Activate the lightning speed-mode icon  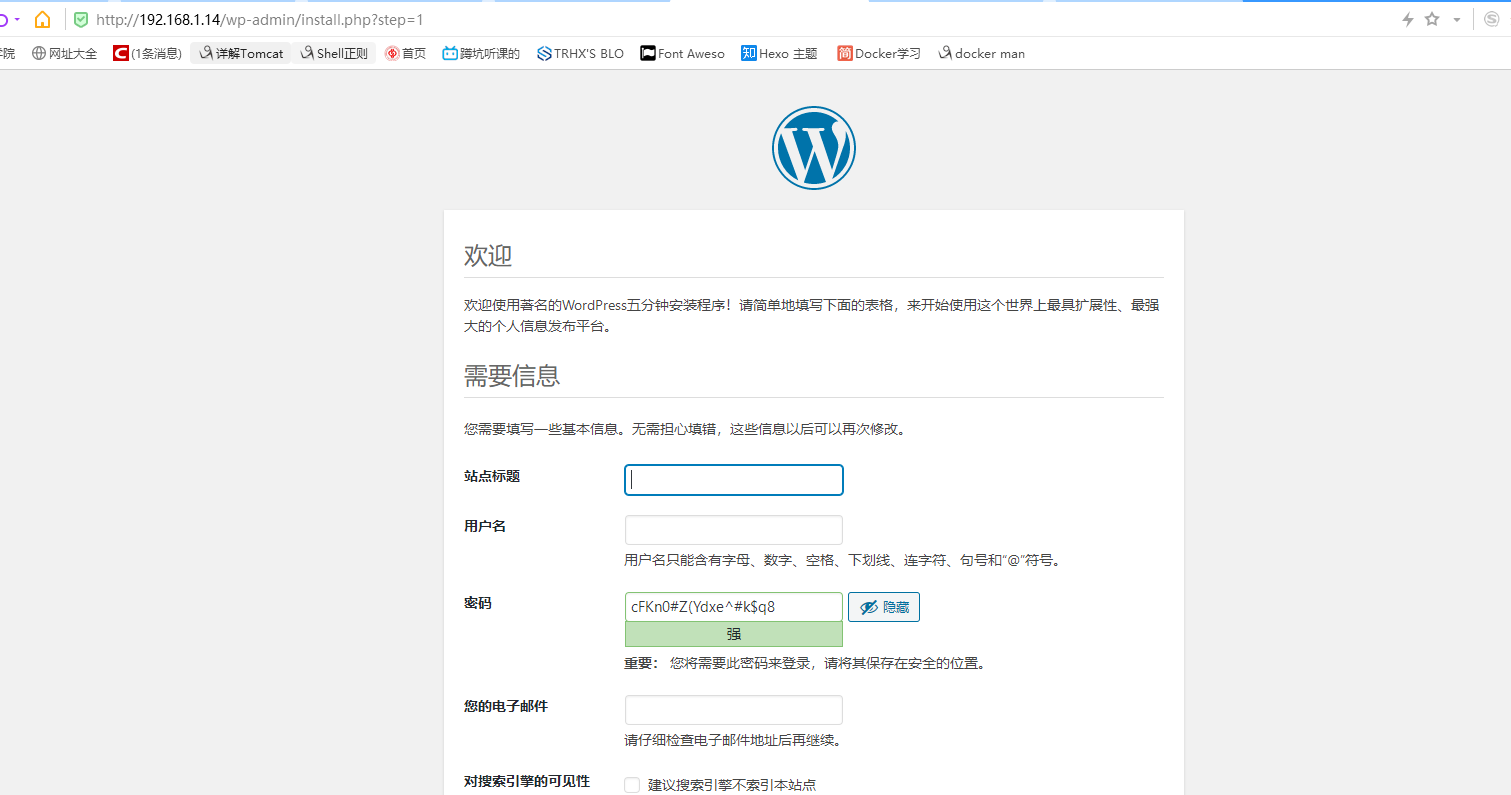pos(1408,19)
